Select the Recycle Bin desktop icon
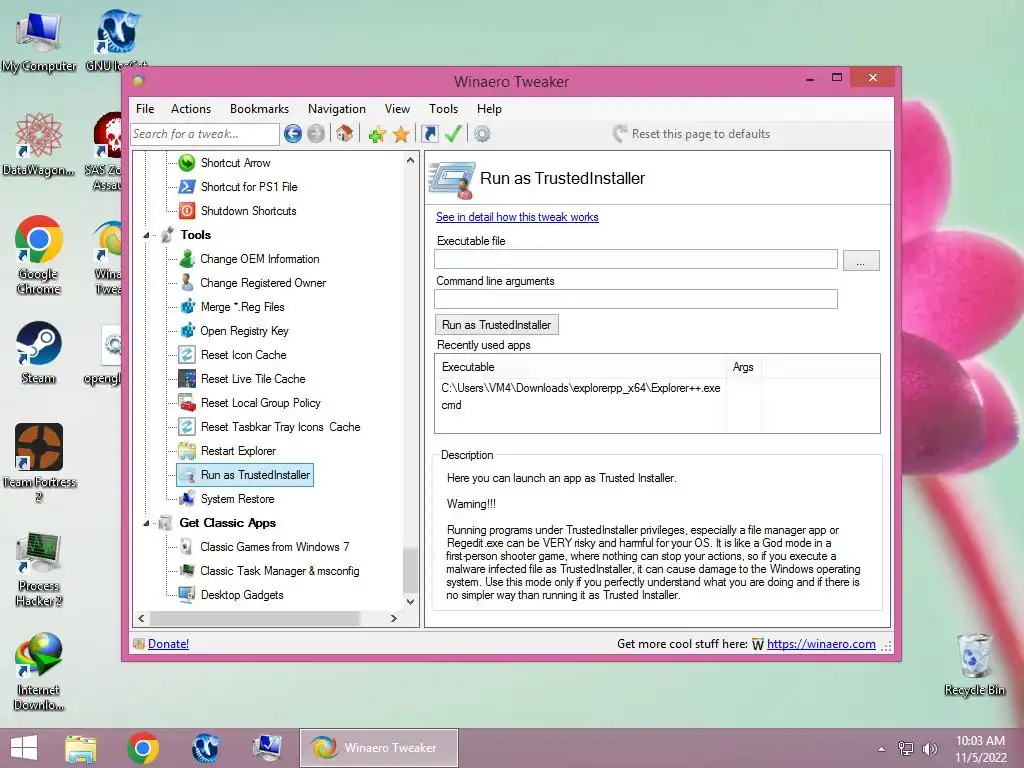The height and width of the screenshot is (768, 1024). click(x=974, y=664)
